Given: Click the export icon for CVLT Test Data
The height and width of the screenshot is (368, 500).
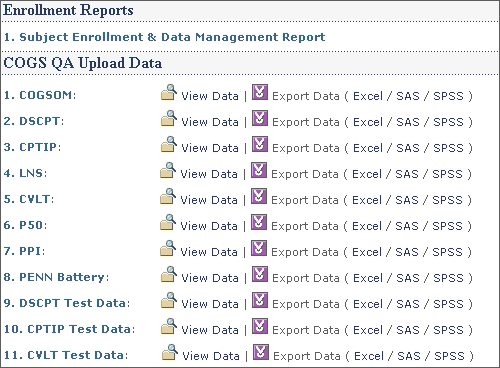Looking at the screenshot, I should point(261,352).
